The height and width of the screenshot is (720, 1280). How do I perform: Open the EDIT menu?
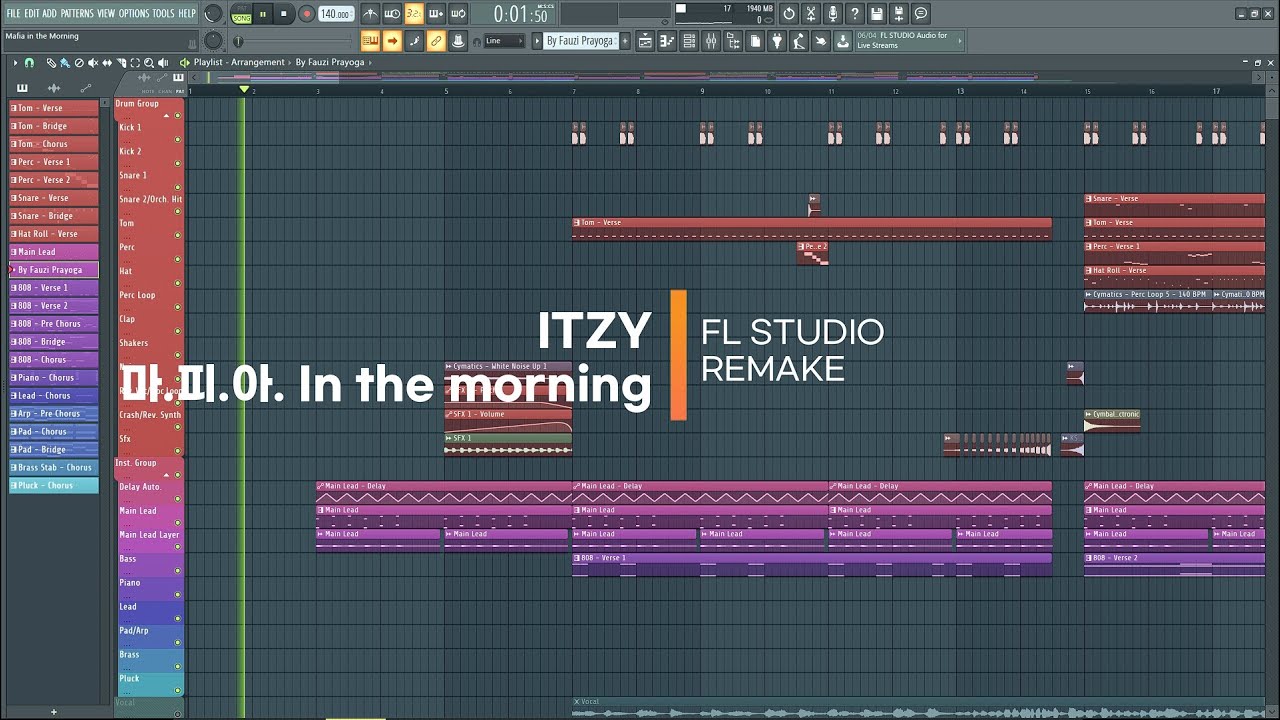click(32, 13)
